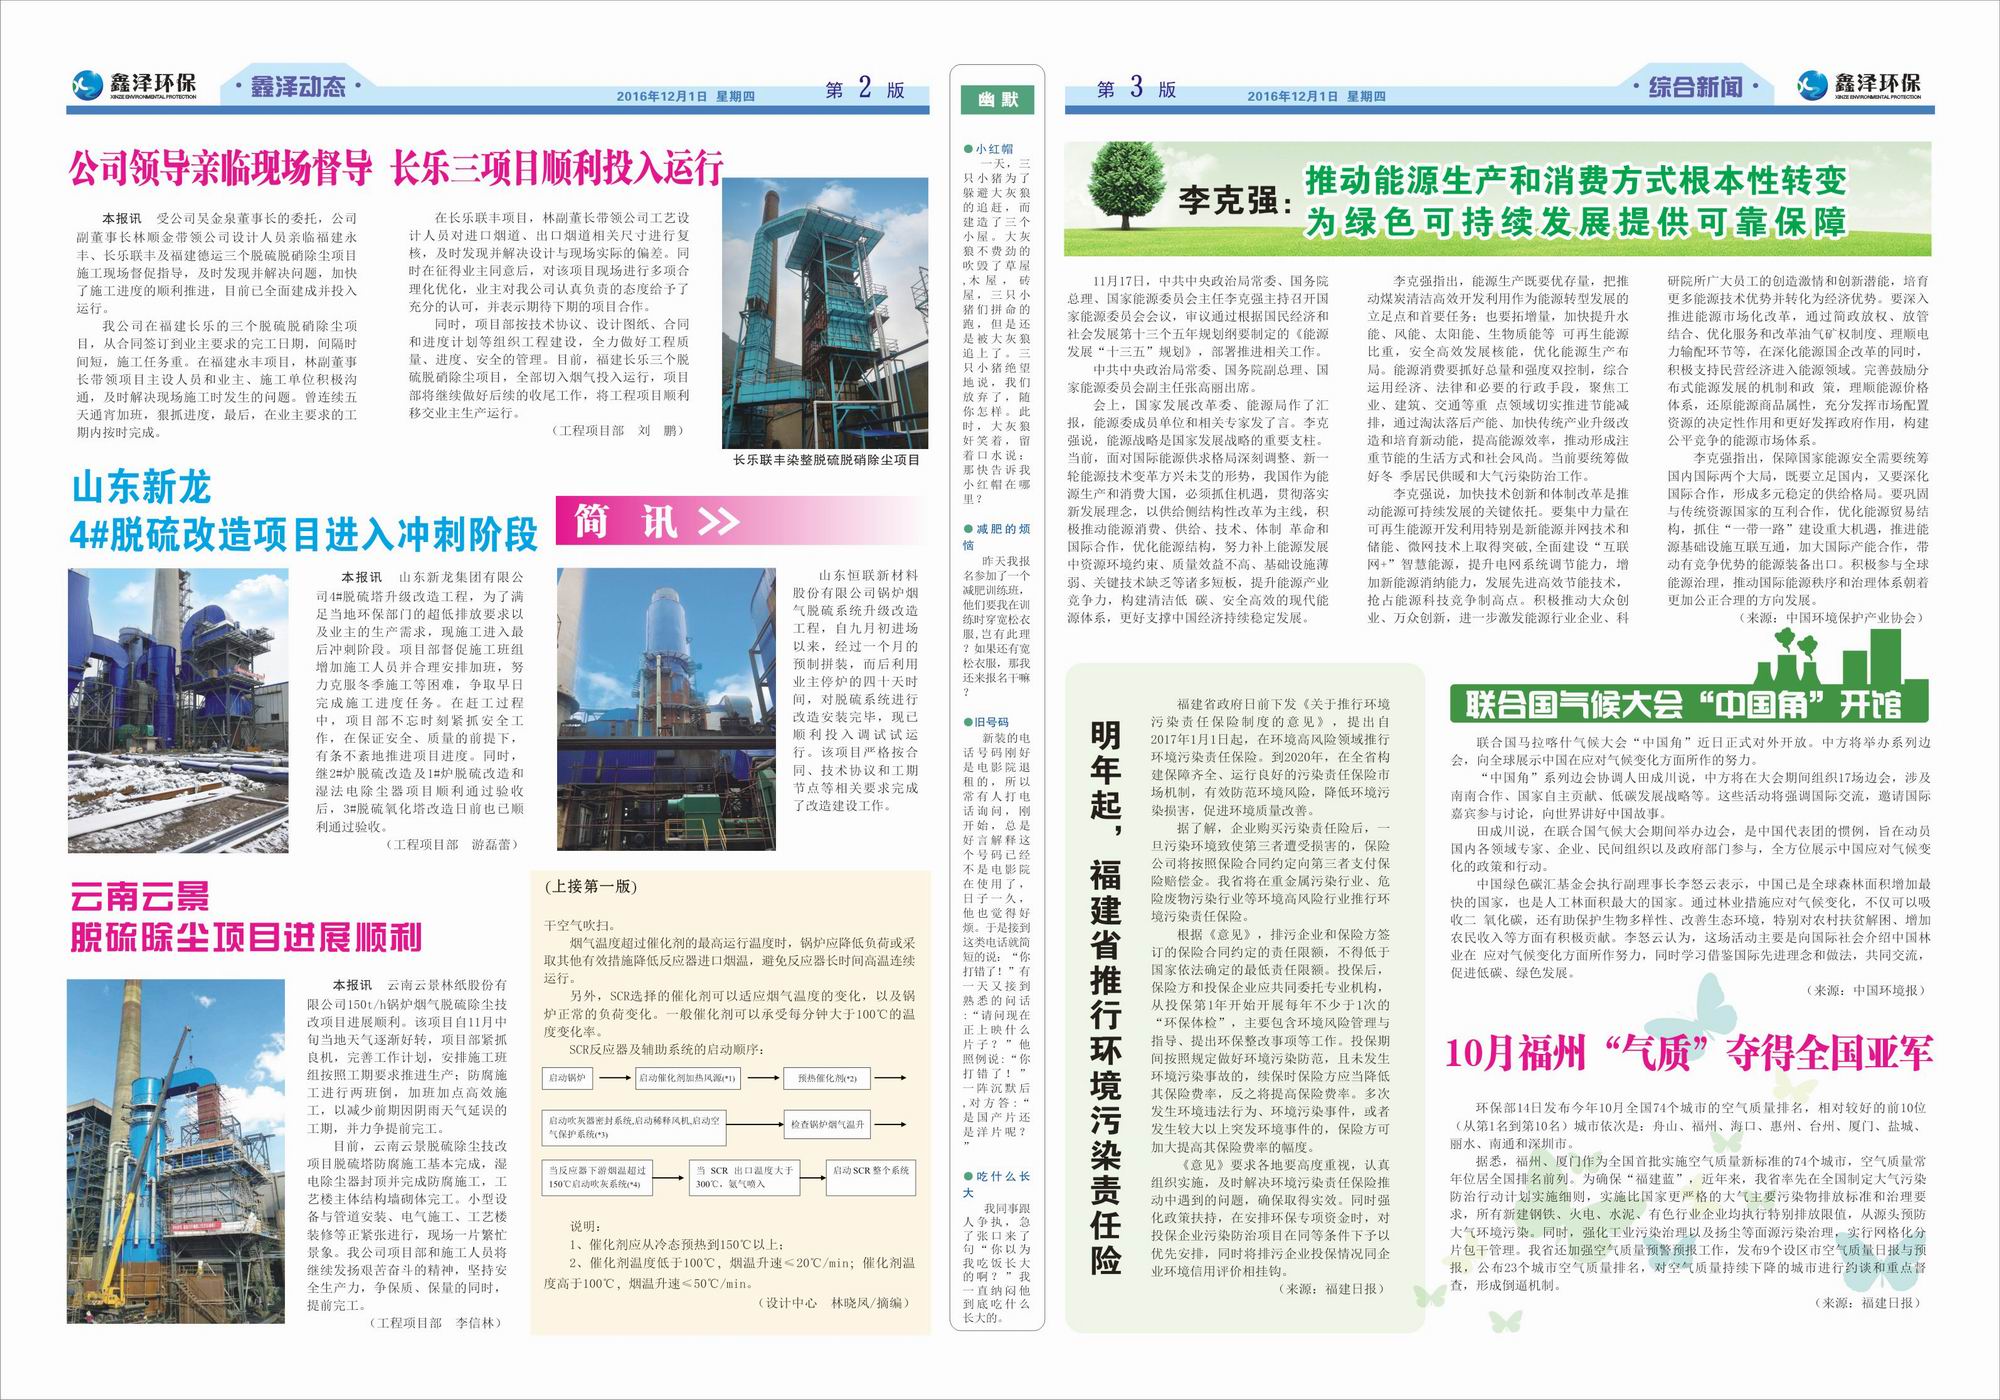
Task: Select the 综合新闻 section tab
Action: [1694, 87]
